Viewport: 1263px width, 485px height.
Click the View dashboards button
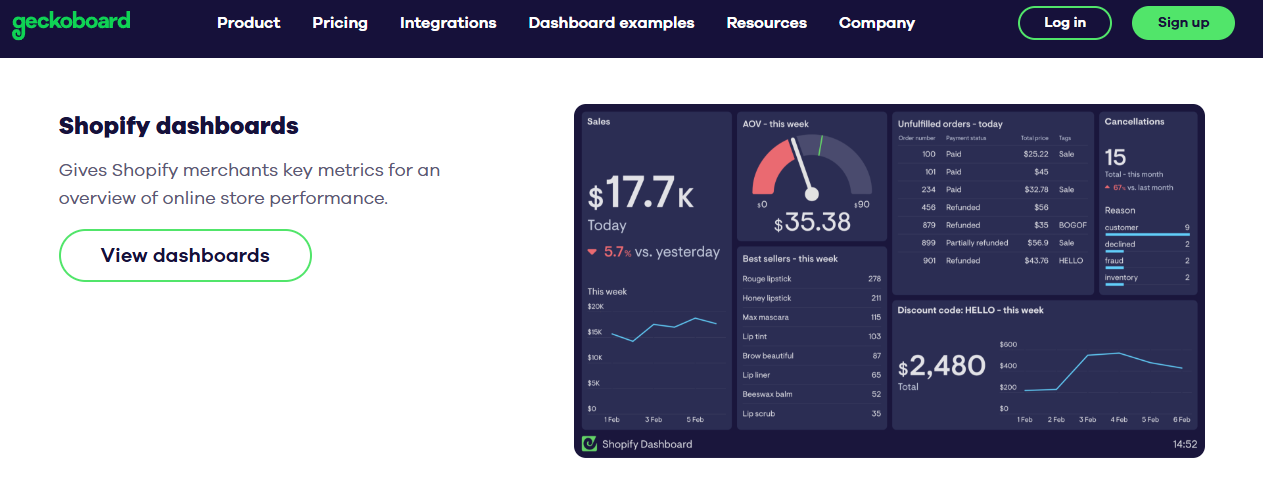click(x=185, y=255)
